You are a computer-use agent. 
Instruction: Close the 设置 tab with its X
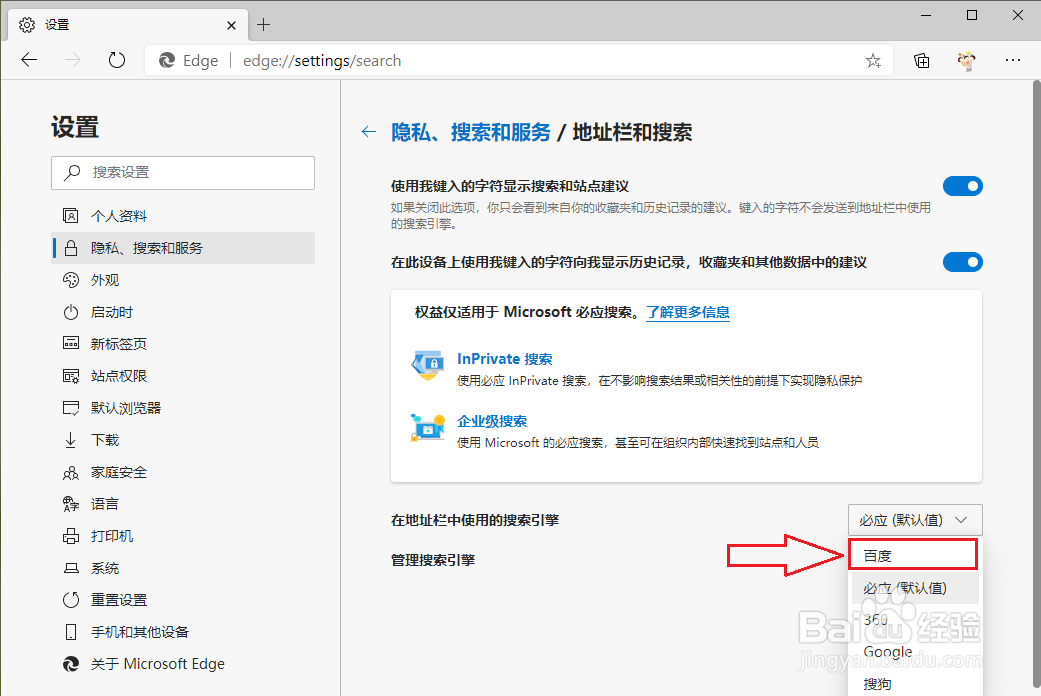click(x=231, y=25)
